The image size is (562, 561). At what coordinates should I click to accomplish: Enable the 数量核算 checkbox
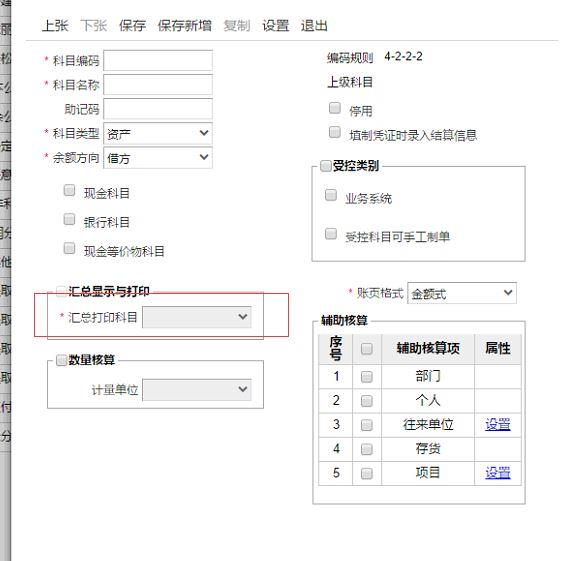(61, 360)
